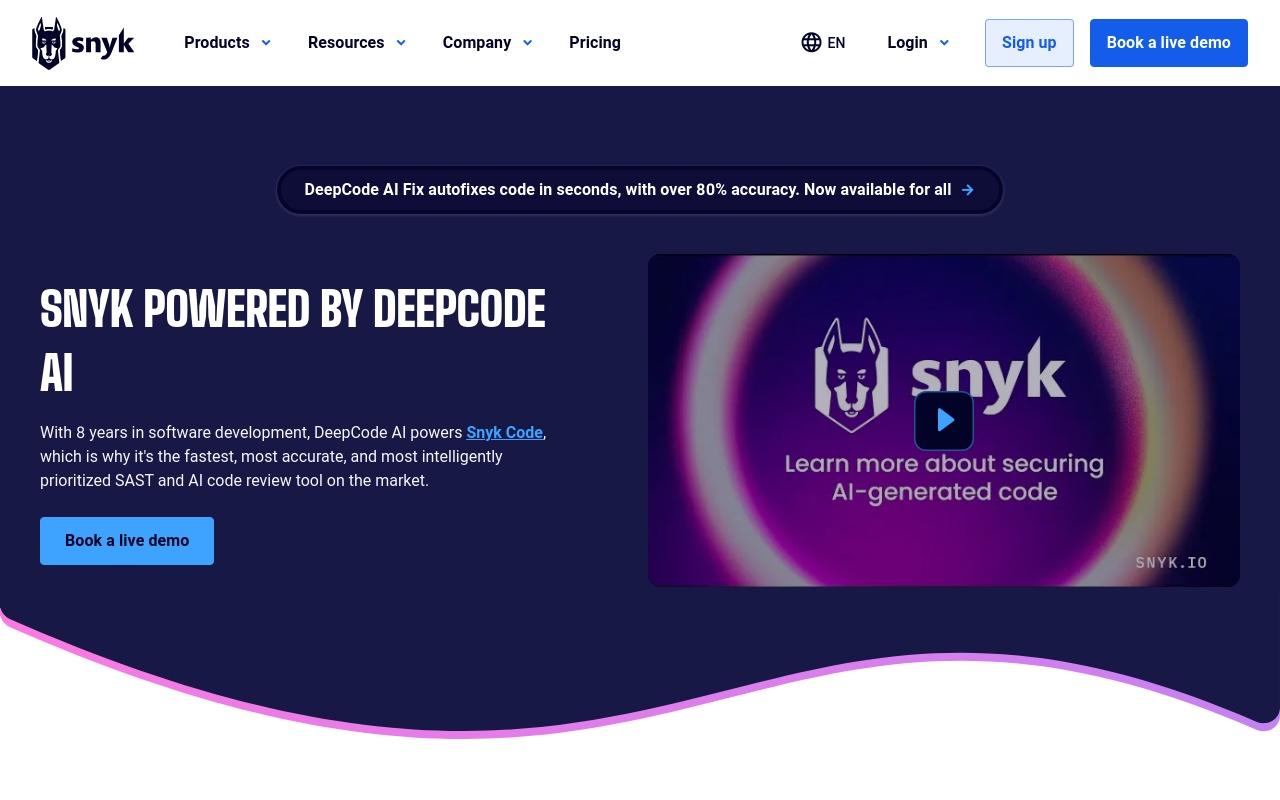Viewport: 1280px width, 800px height.
Task: Click hero Book a live demo button
Action: click(127, 541)
